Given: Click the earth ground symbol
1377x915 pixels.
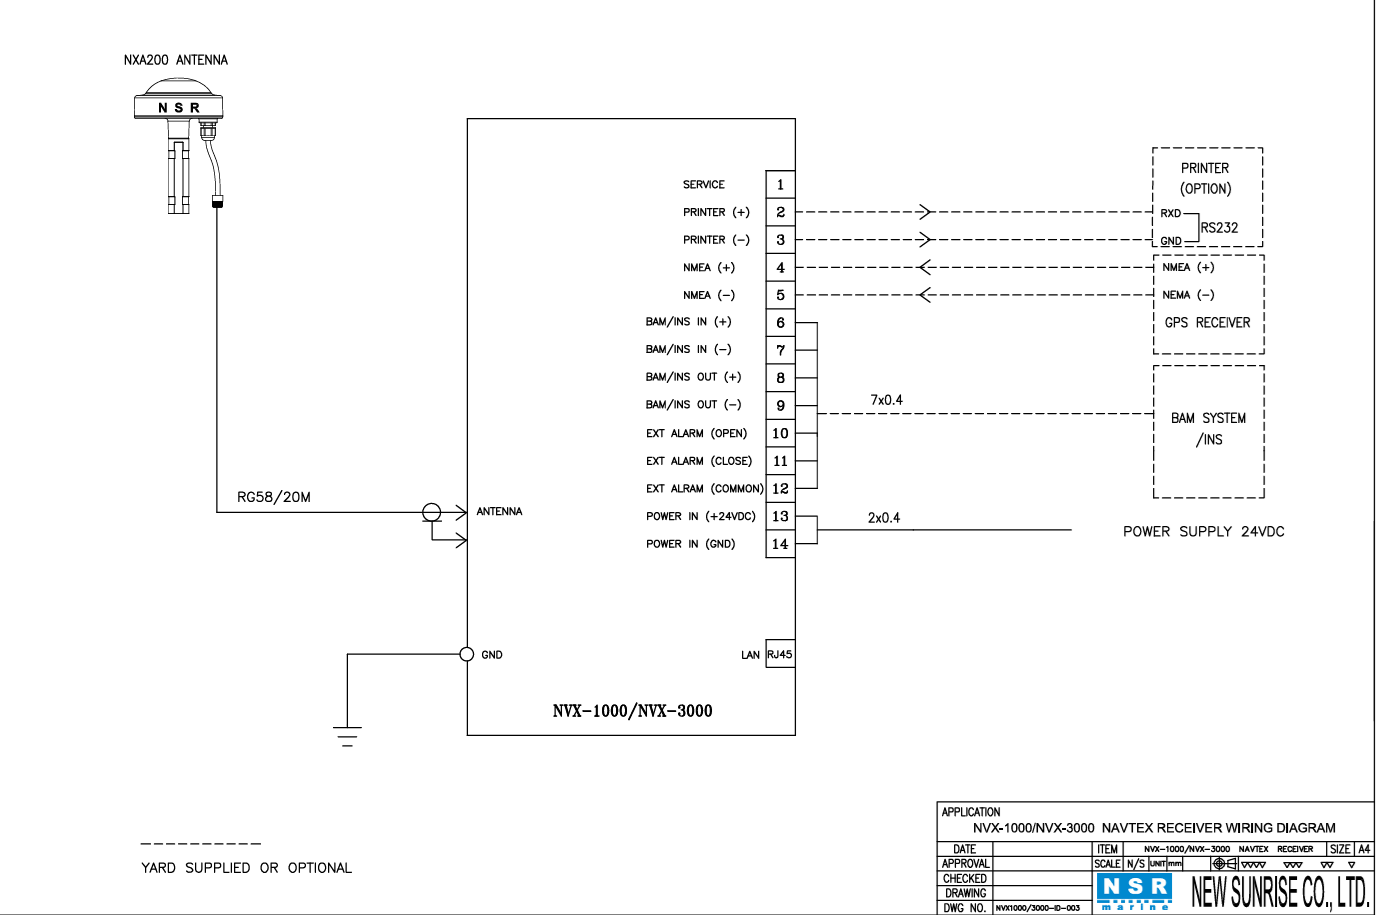Looking at the screenshot, I should click(347, 737).
